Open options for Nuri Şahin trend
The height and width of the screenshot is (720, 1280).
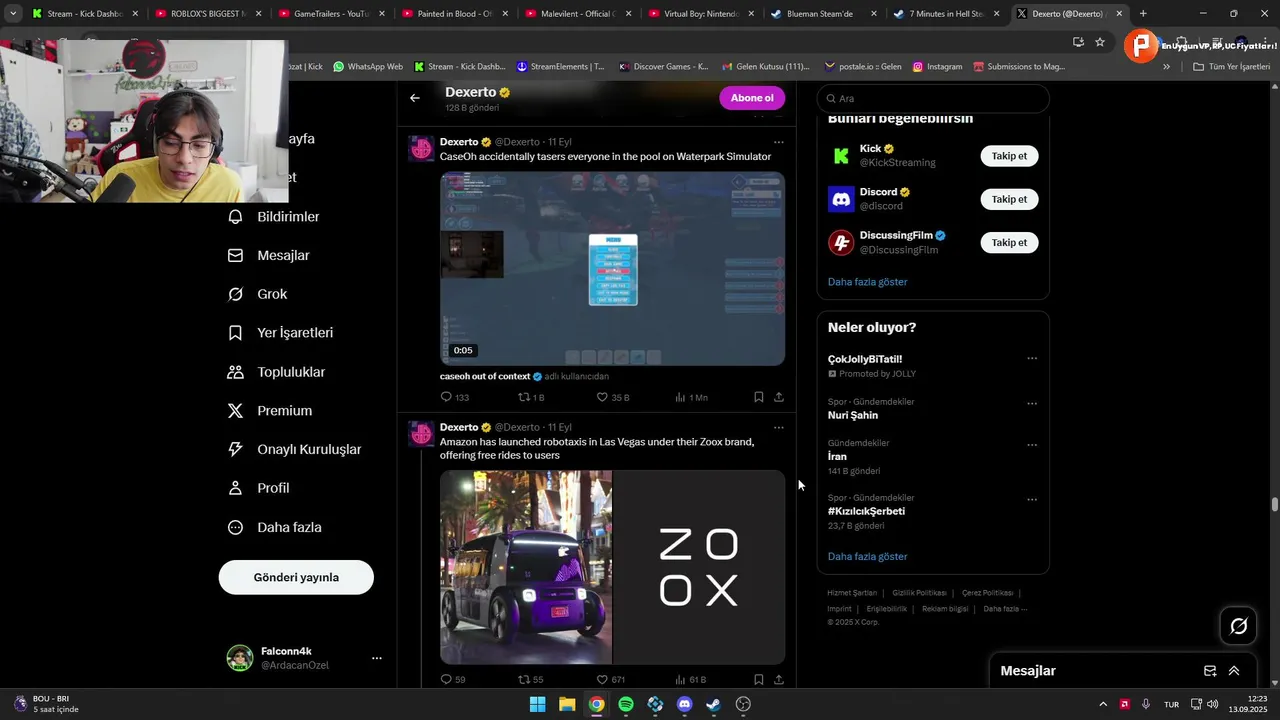click(x=1032, y=403)
